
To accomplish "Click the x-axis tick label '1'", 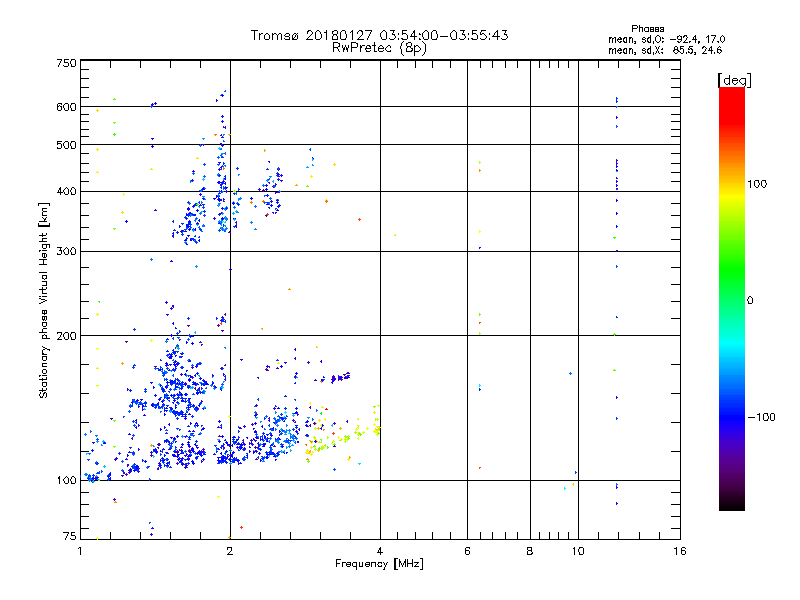I will pos(80,551).
